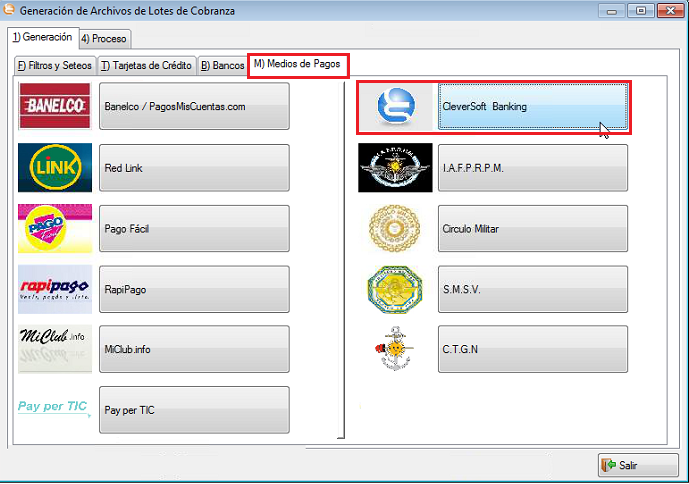Image resolution: width=689 pixels, height=484 pixels.
Task: Switch to the 4) Proceso tab
Action: pos(104,39)
